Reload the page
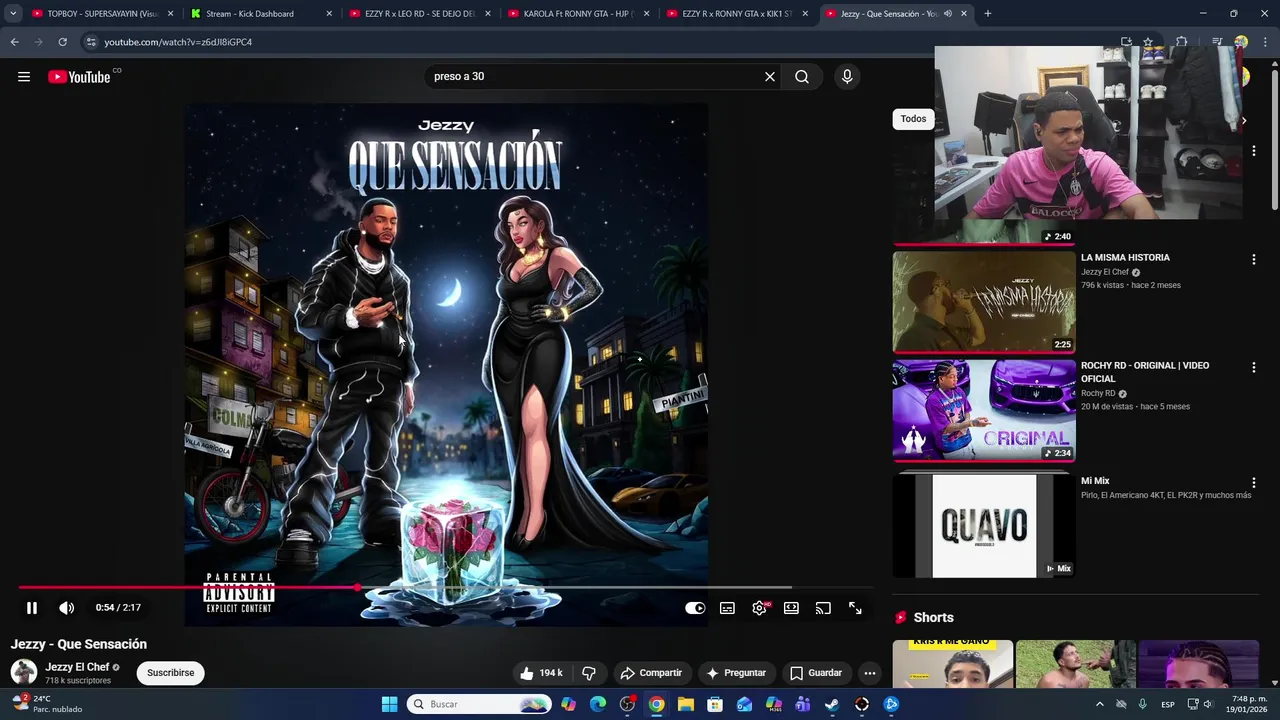The height and width of the screenshot is (720, 1280). click(62, 42)
